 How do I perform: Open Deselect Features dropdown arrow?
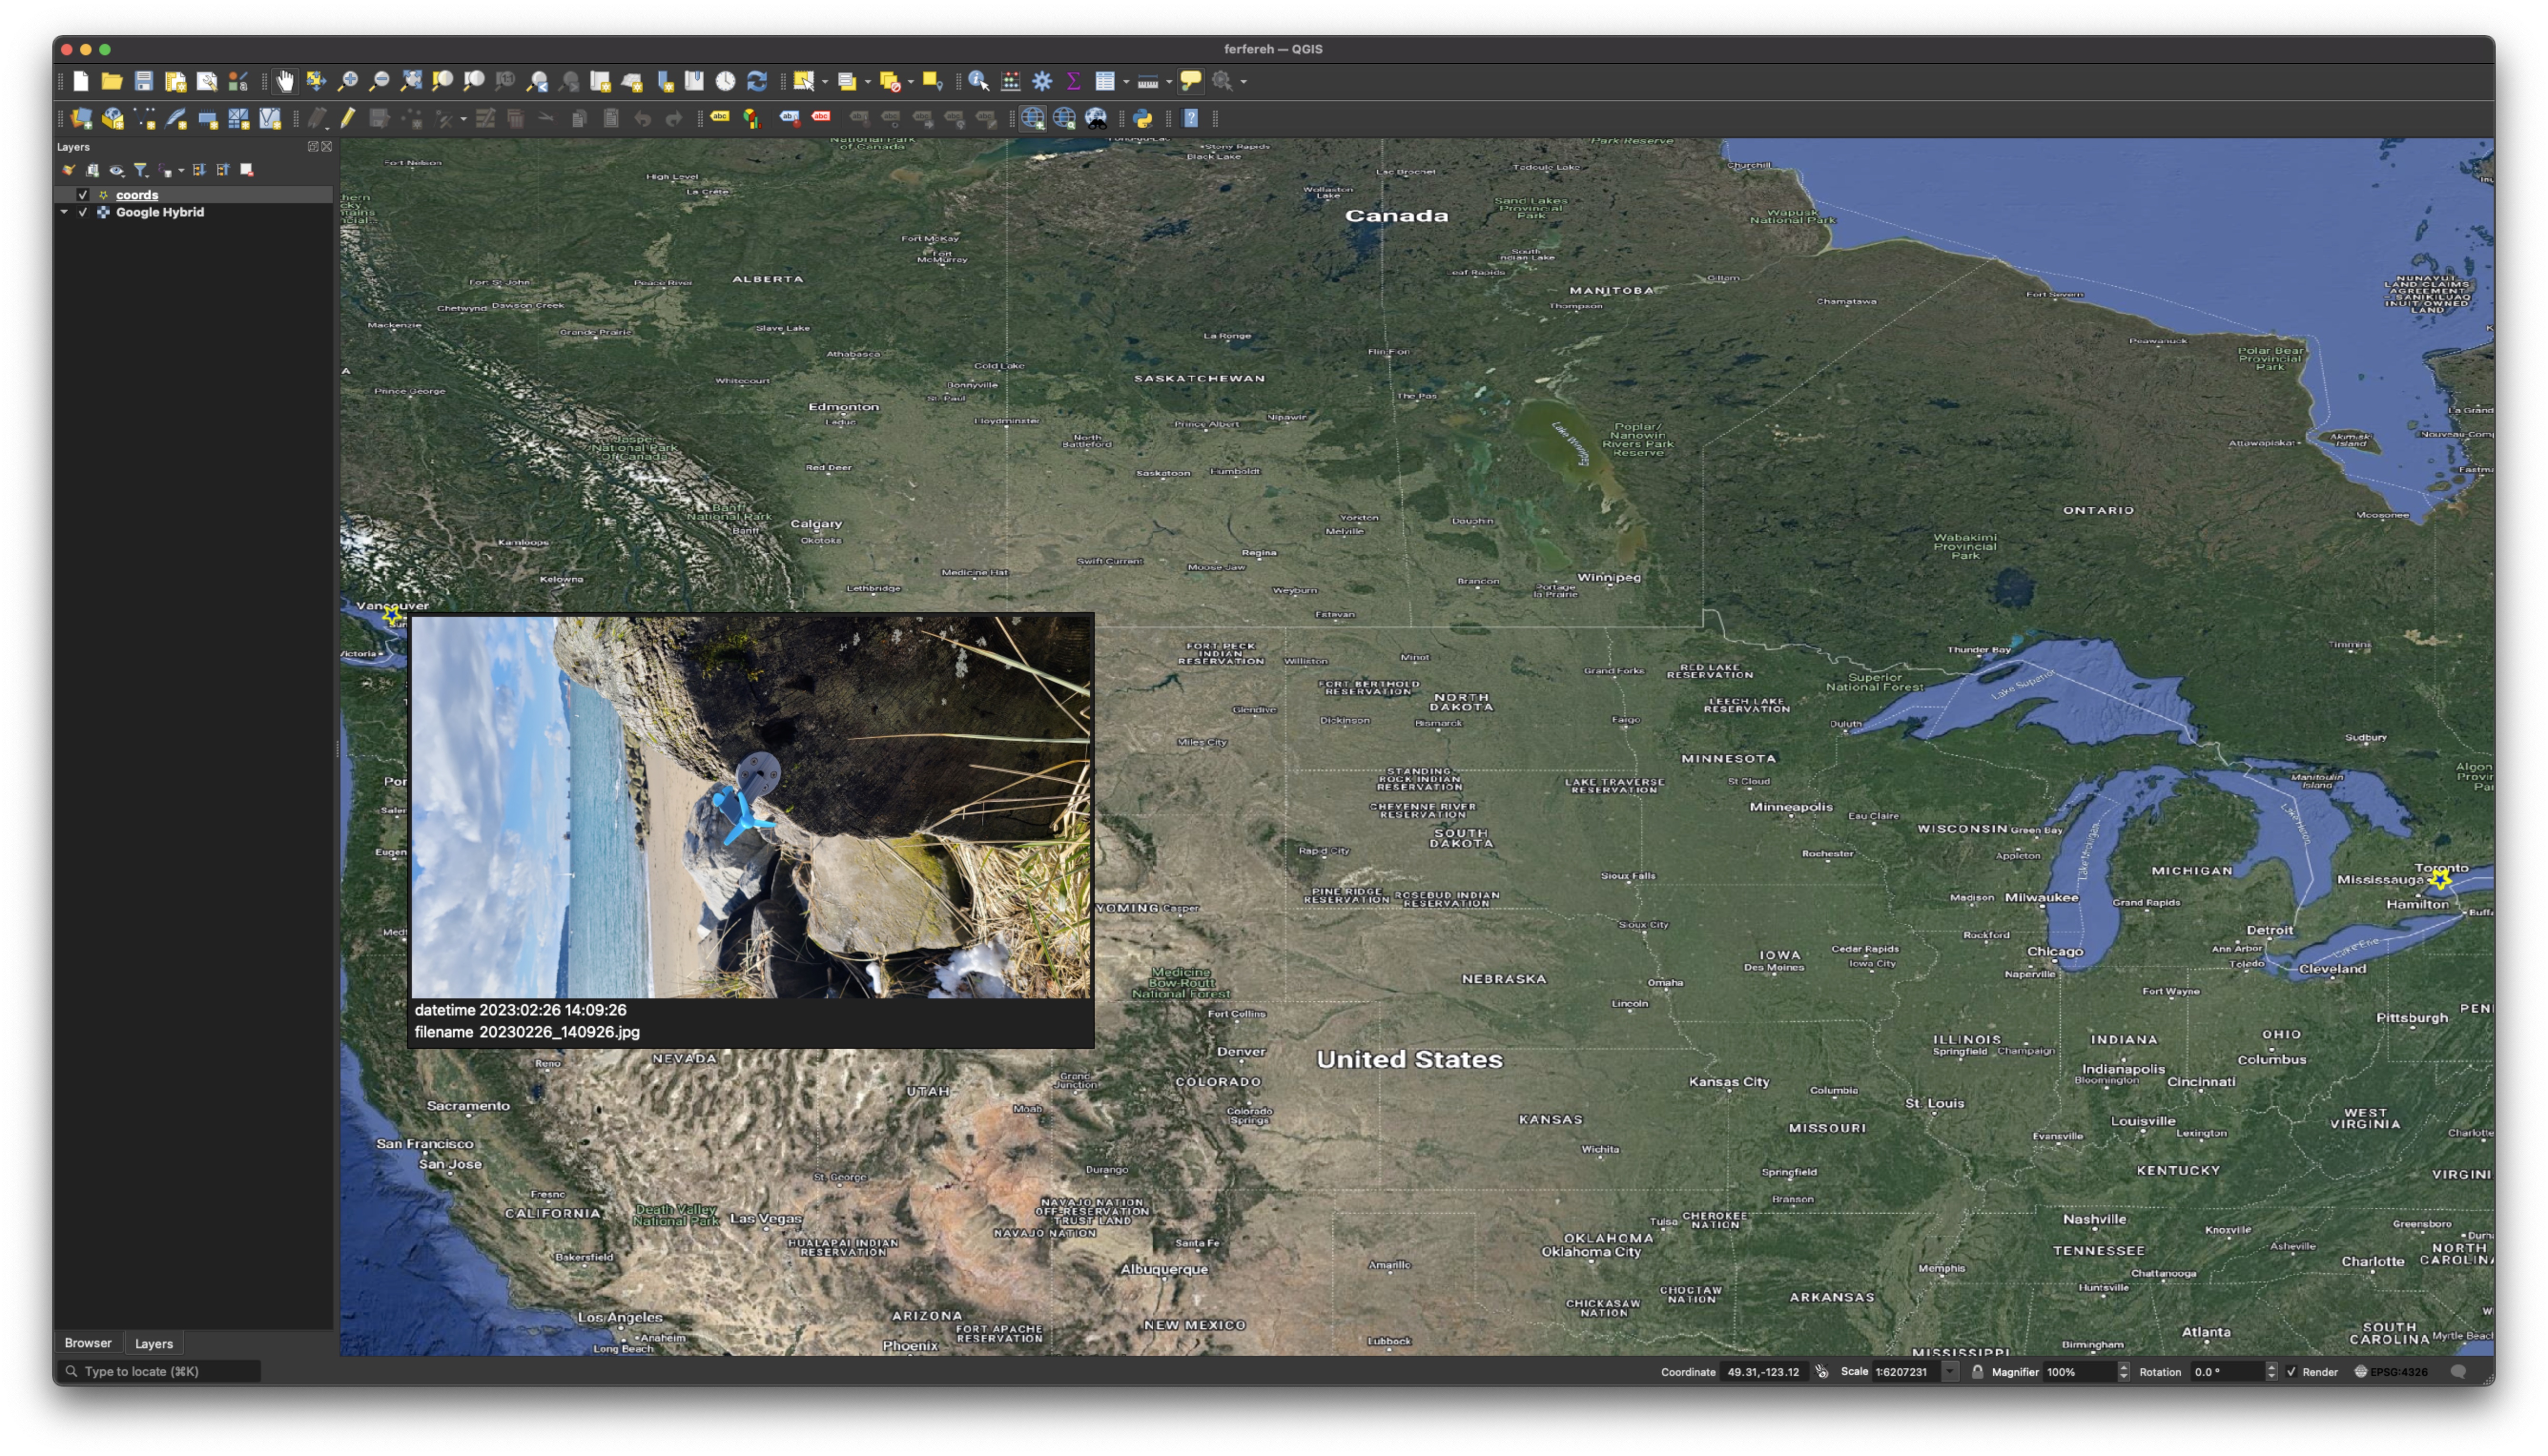click(x=911, y=82)
